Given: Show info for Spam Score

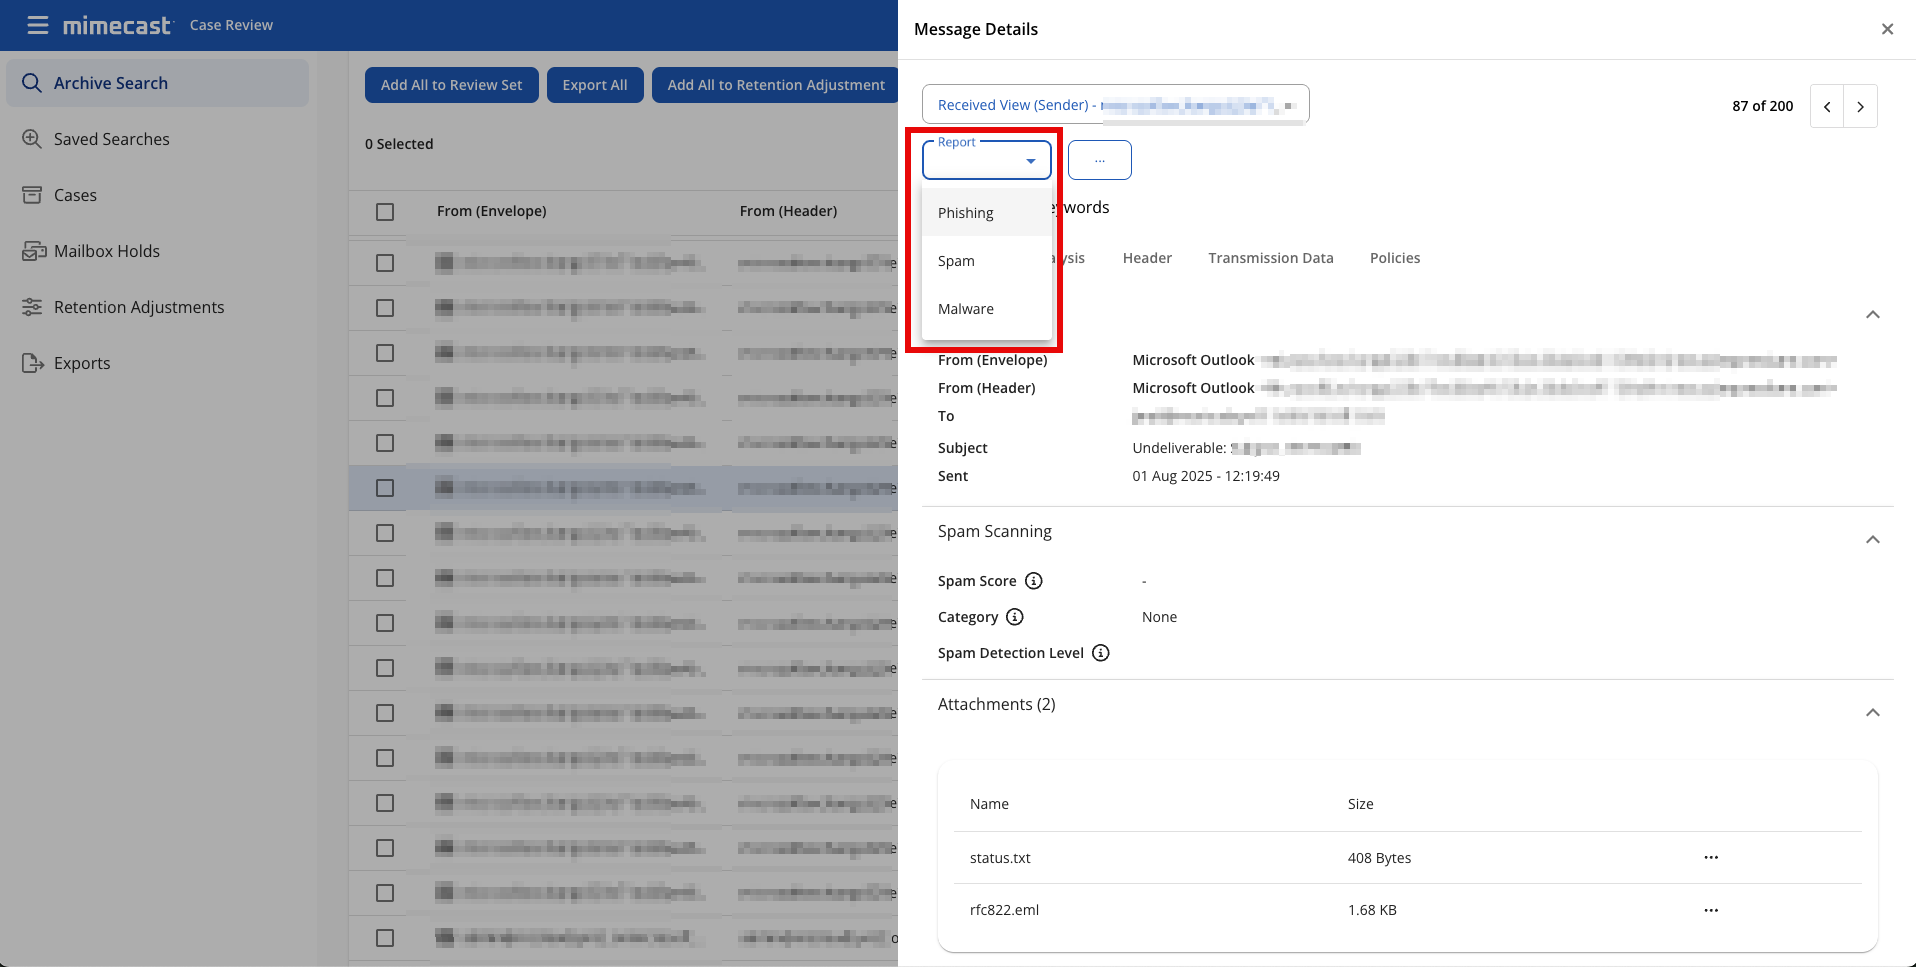Looking at the screenshot, I should pos(1034,581).
